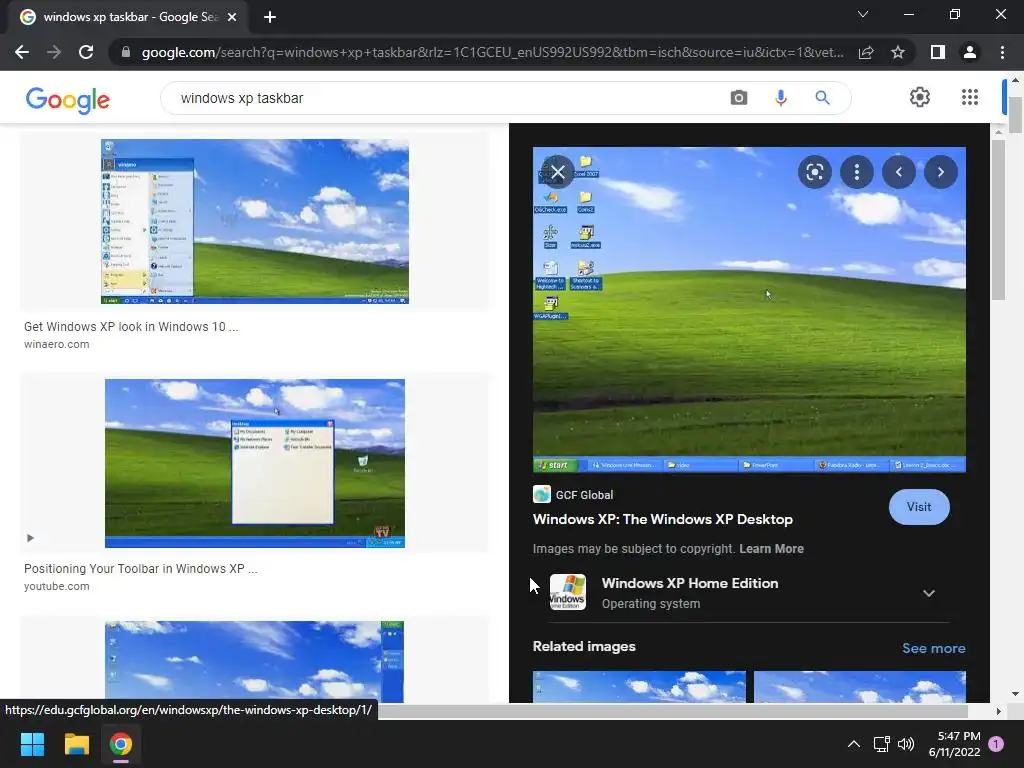
Task: Click the browser back arrow
Action: [22, 52]
